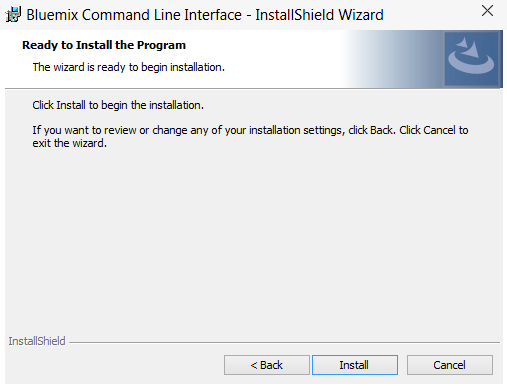Click the Bluemix Command Line Interface title text
This screenshot has height=386, width=507.
pyautogui.click(x=134, y=15)
